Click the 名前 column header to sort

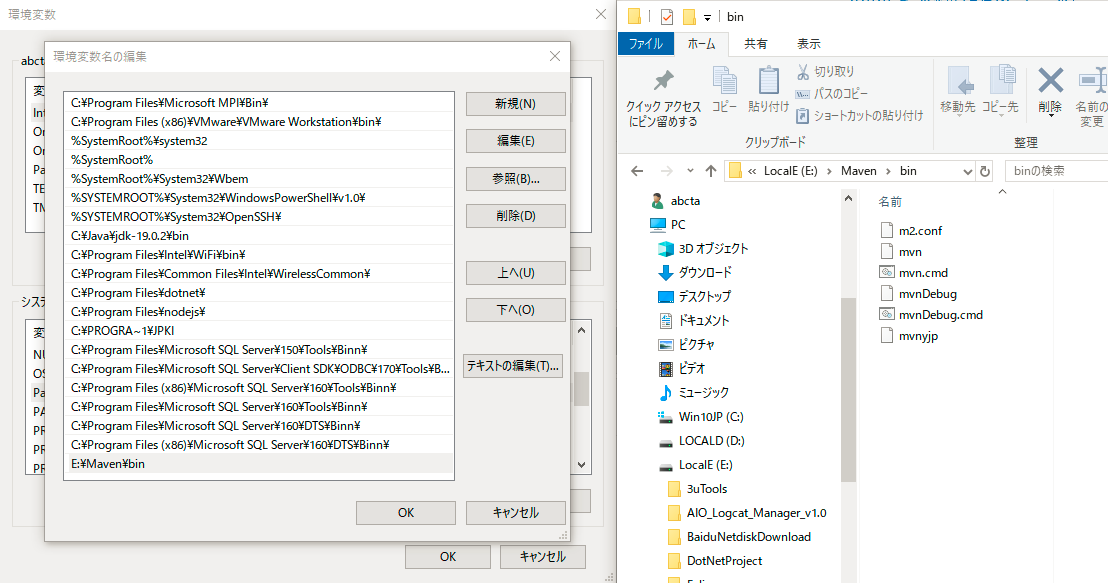pyautogui.click(x=890, y=202)
